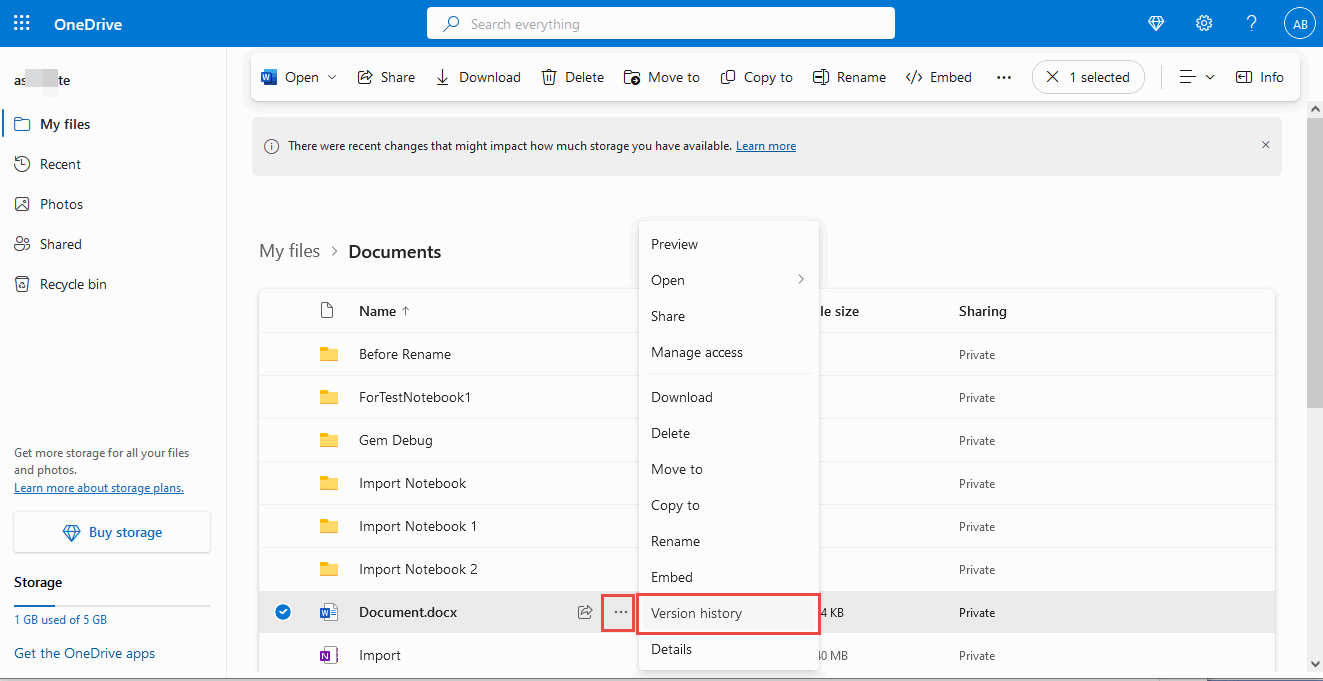Click the Learn more about storage plans link
1323x681 pixels.
[x=98, y=488]
